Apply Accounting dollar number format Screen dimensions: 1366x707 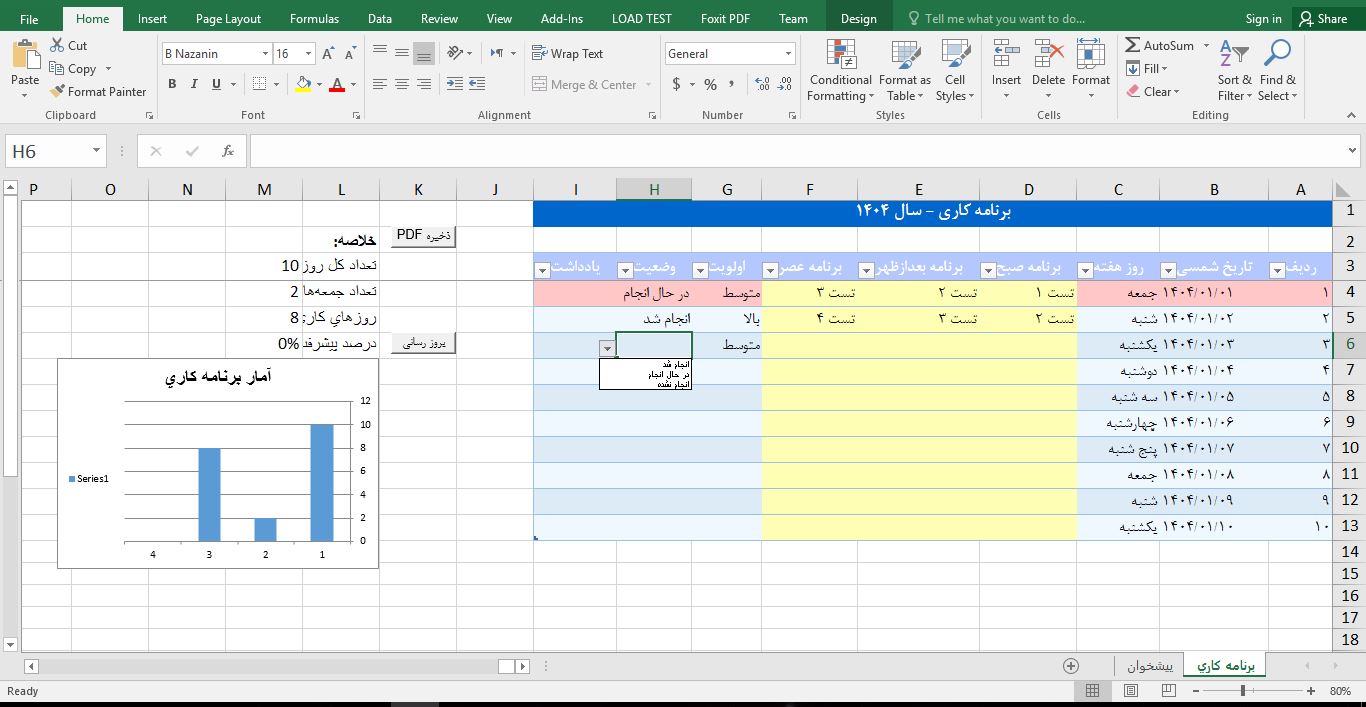coord(677,84)
